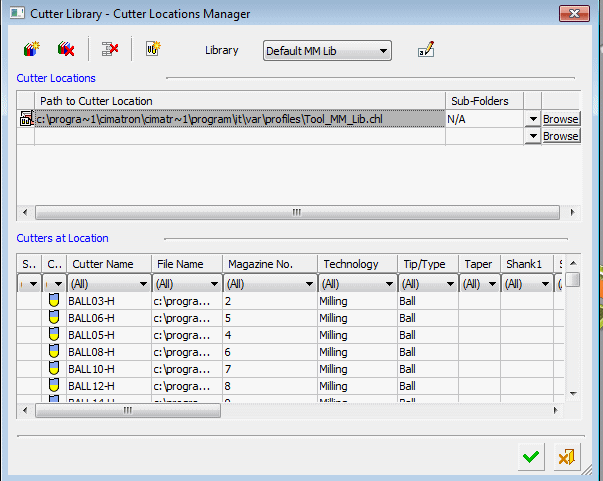The image size is (603, 481).
Task: Click the BALL03-H cutter icon
Action: tap(54, 300)
